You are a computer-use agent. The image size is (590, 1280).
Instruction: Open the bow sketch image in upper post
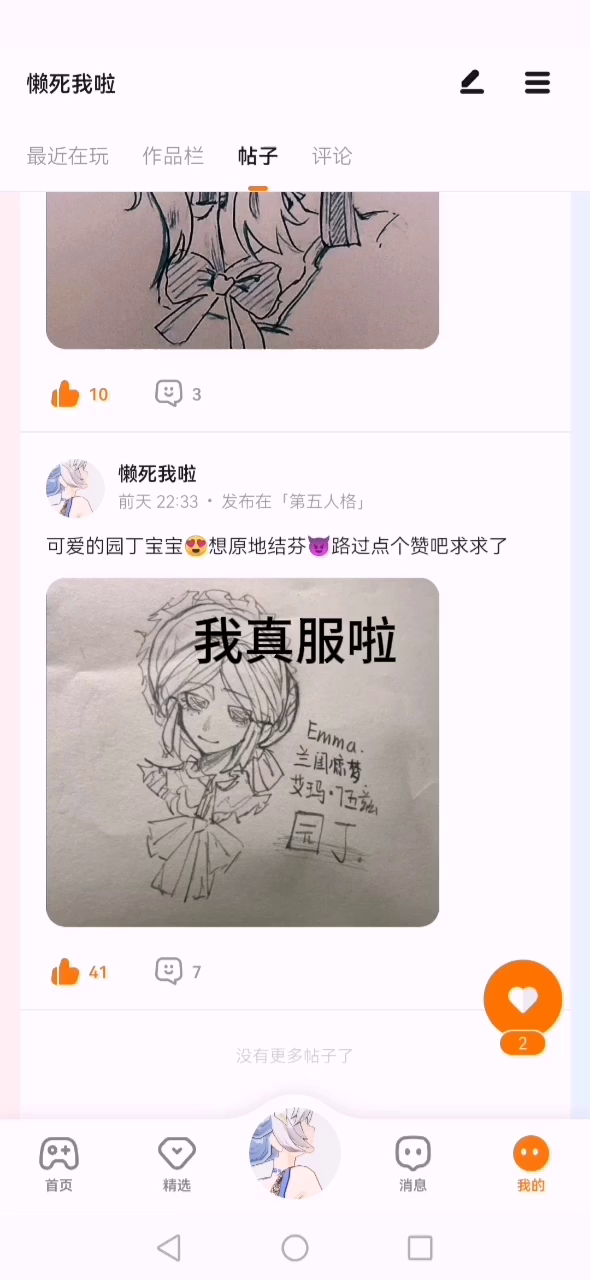pos(242,270)
